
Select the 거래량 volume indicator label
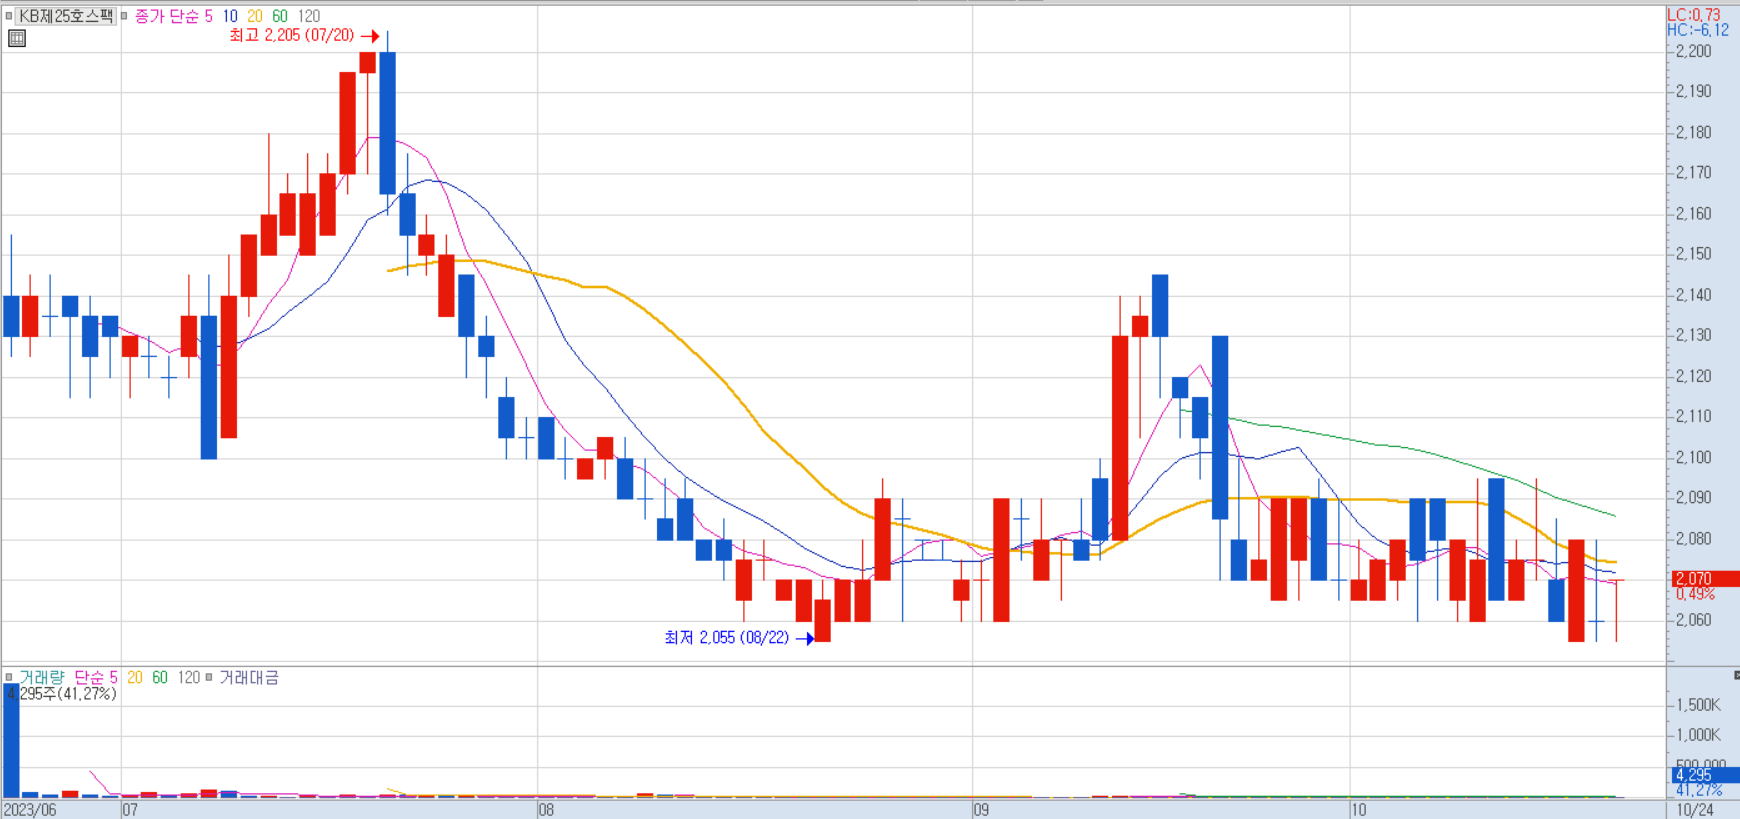coord(42,677)
